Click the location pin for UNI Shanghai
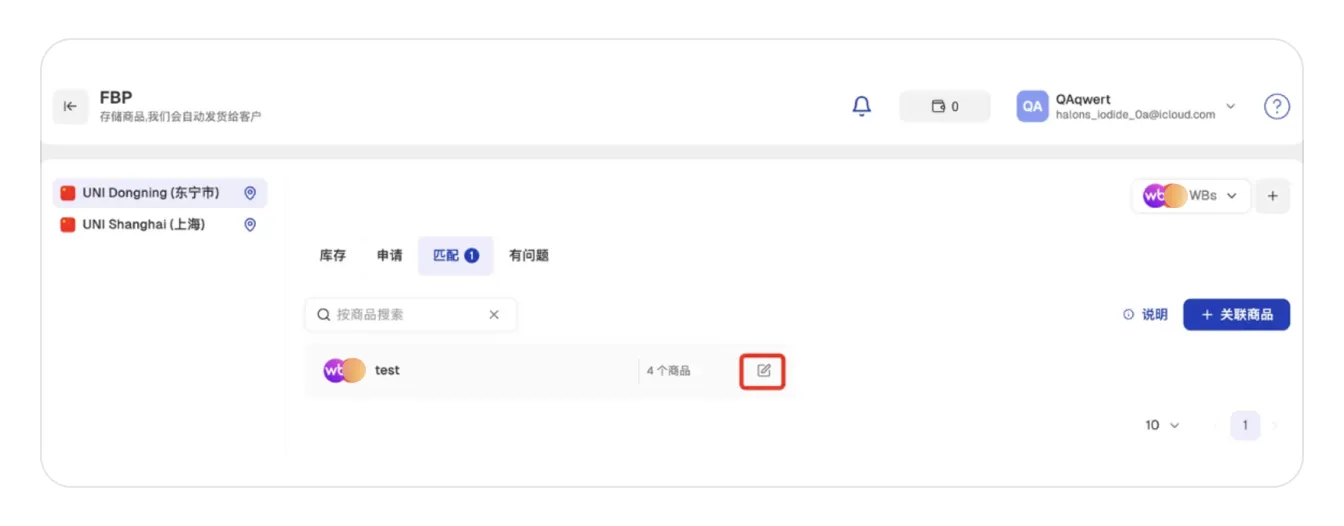The width and height of the screenshot is (1344, 526). [250, 225]
